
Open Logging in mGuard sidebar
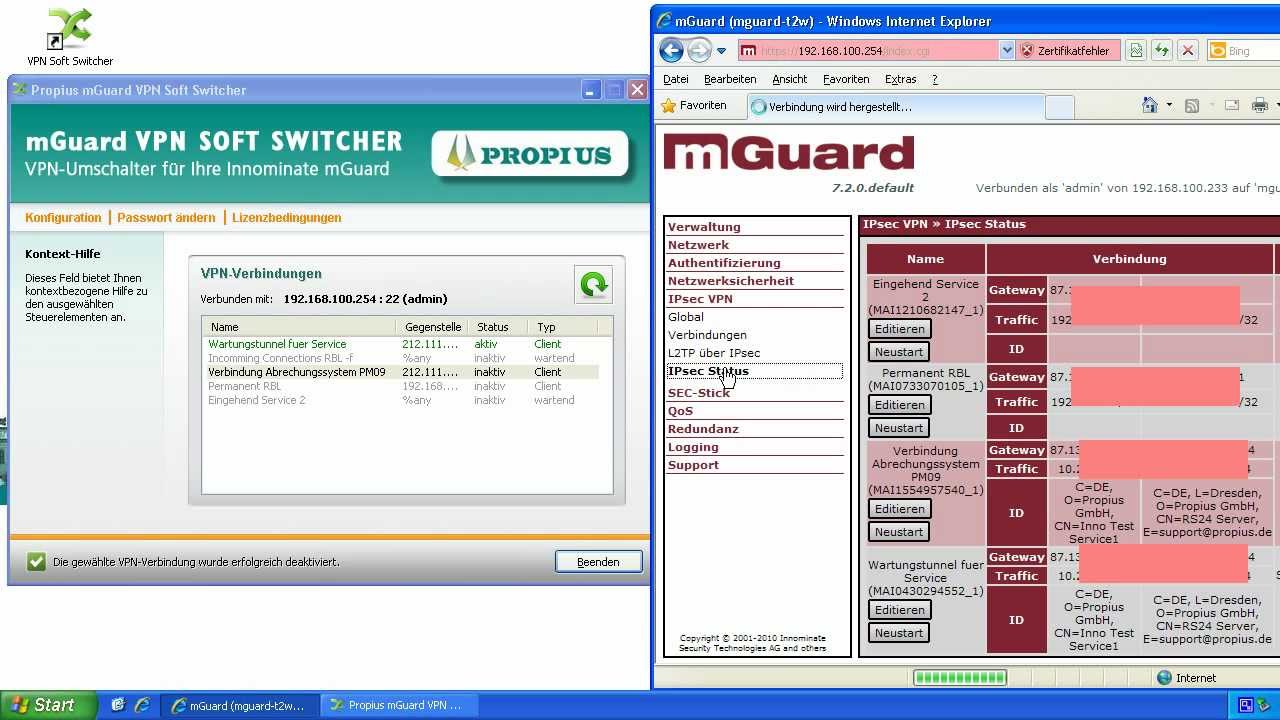pos(693,447)
